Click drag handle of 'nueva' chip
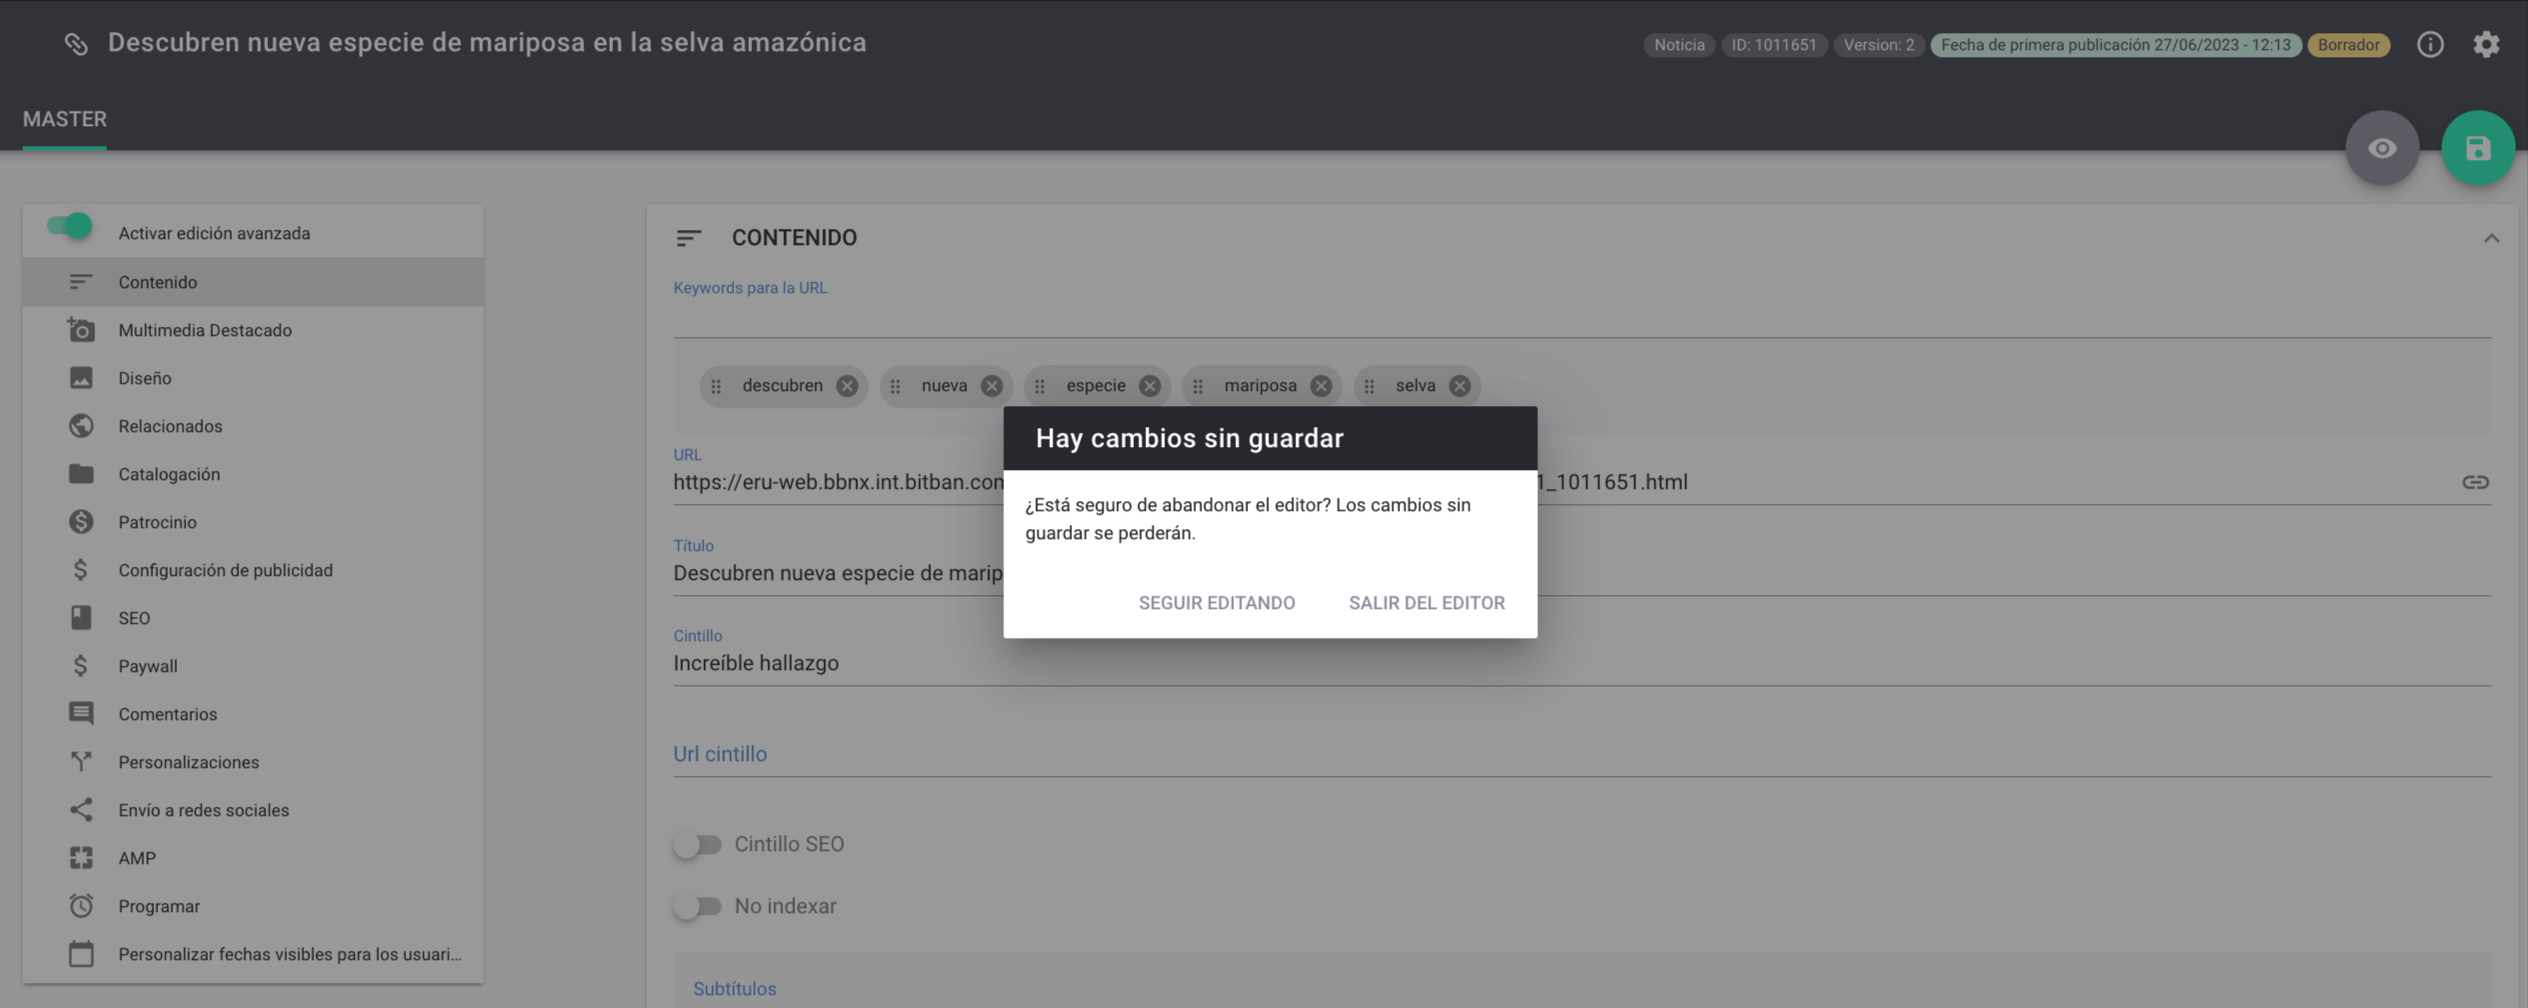This screenshot has width=2528, height=1008. click(x=895, y=386)
